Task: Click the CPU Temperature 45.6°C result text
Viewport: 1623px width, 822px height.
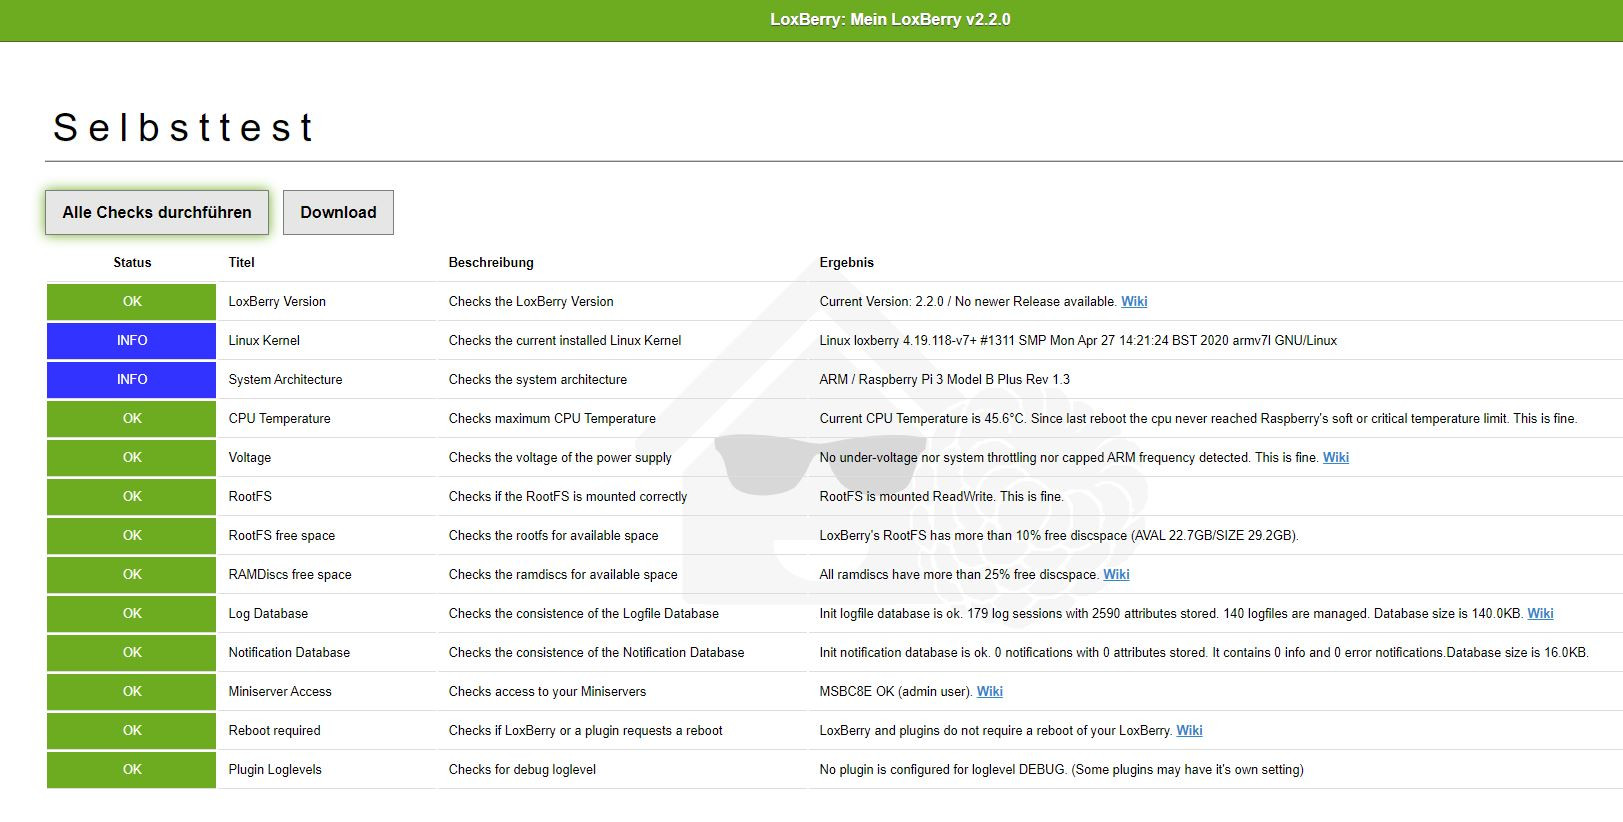Action: point(1198,418)
